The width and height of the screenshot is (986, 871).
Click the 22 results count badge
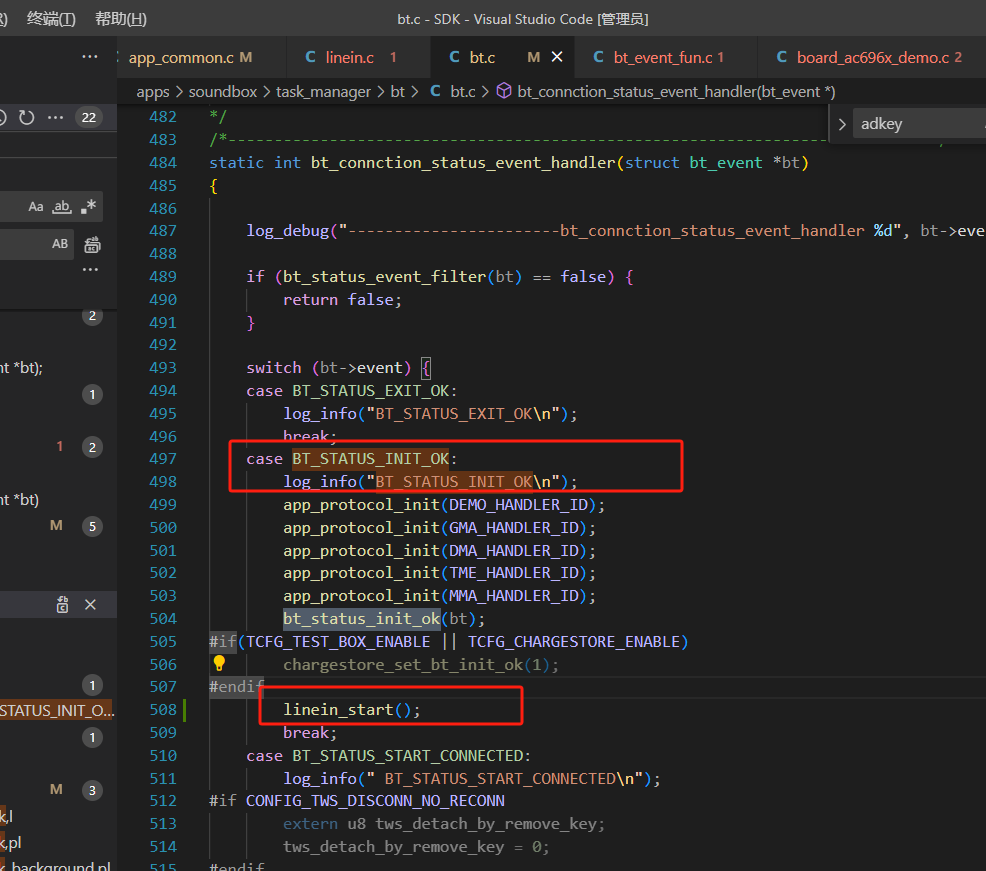89,118
